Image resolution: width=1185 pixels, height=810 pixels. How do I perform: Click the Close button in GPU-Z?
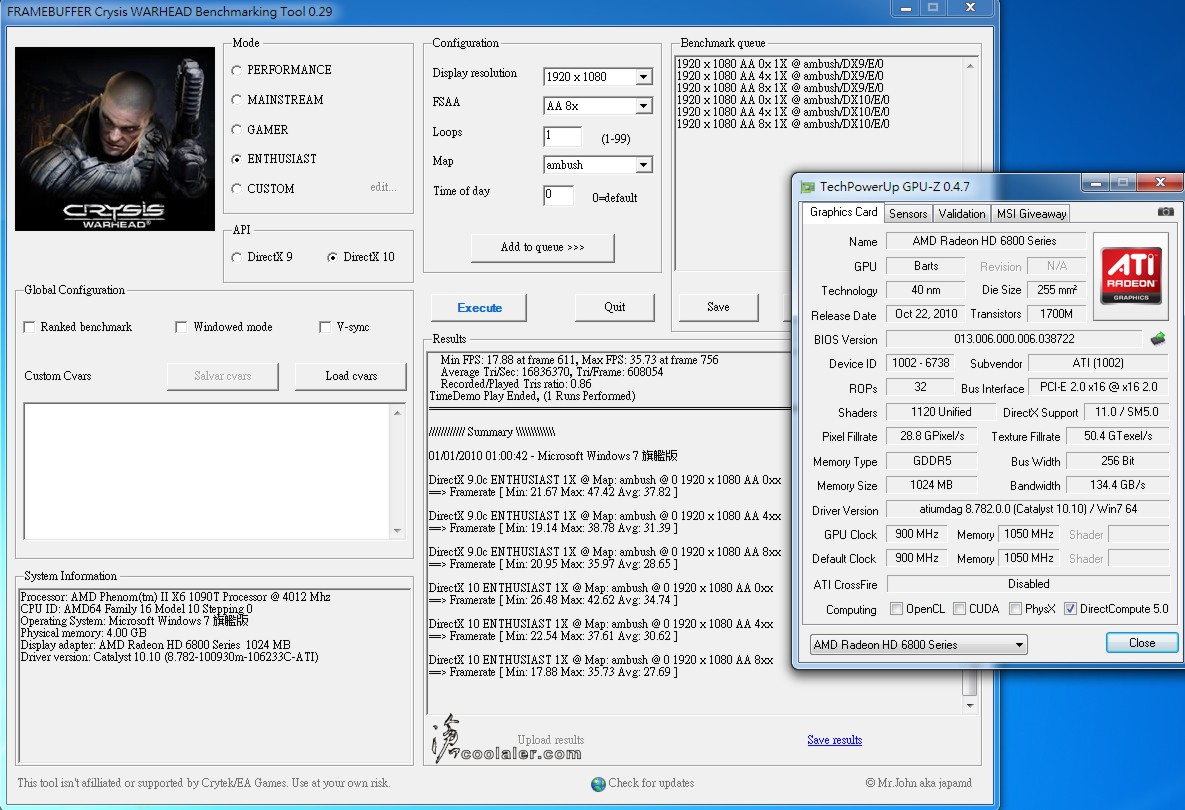click(1142, 643)
